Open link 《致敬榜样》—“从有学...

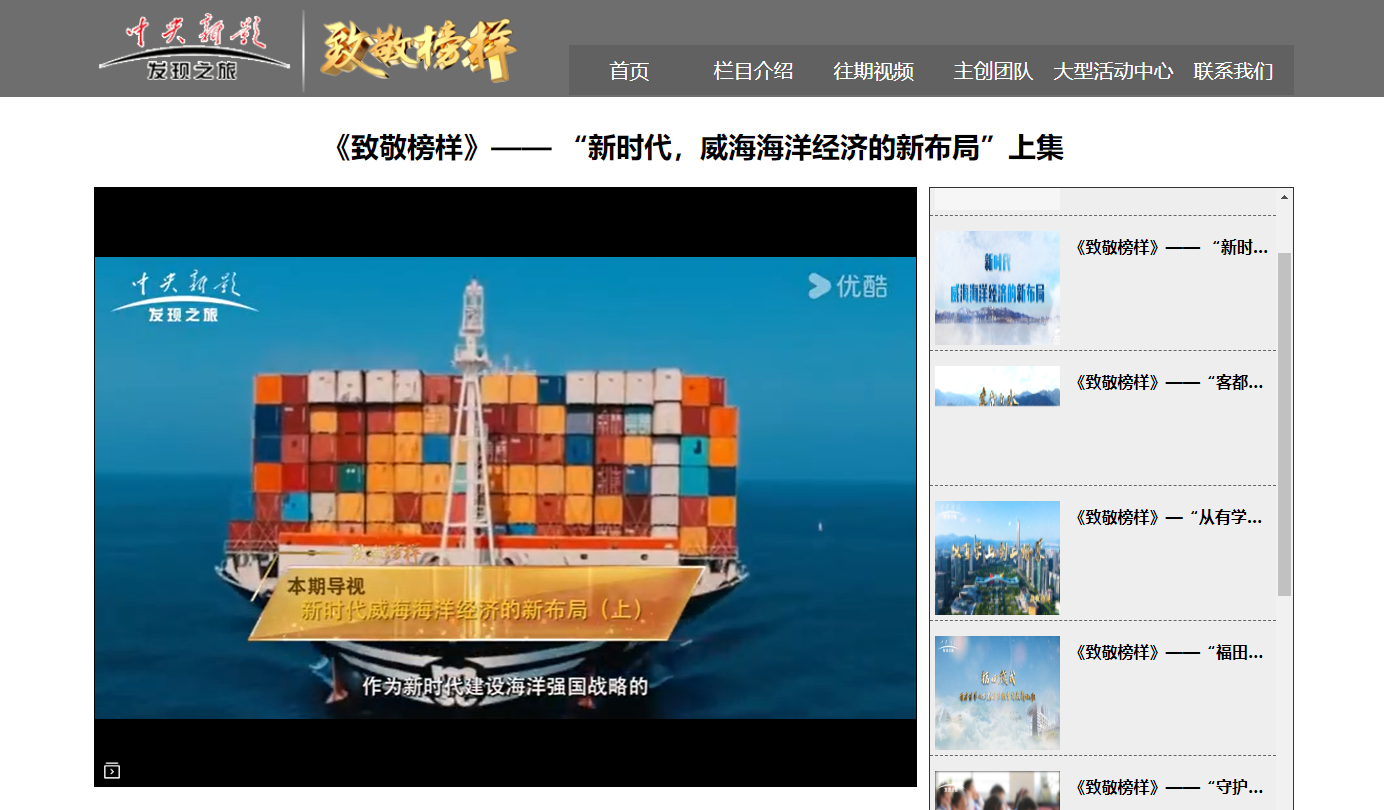coord(1168,517)
